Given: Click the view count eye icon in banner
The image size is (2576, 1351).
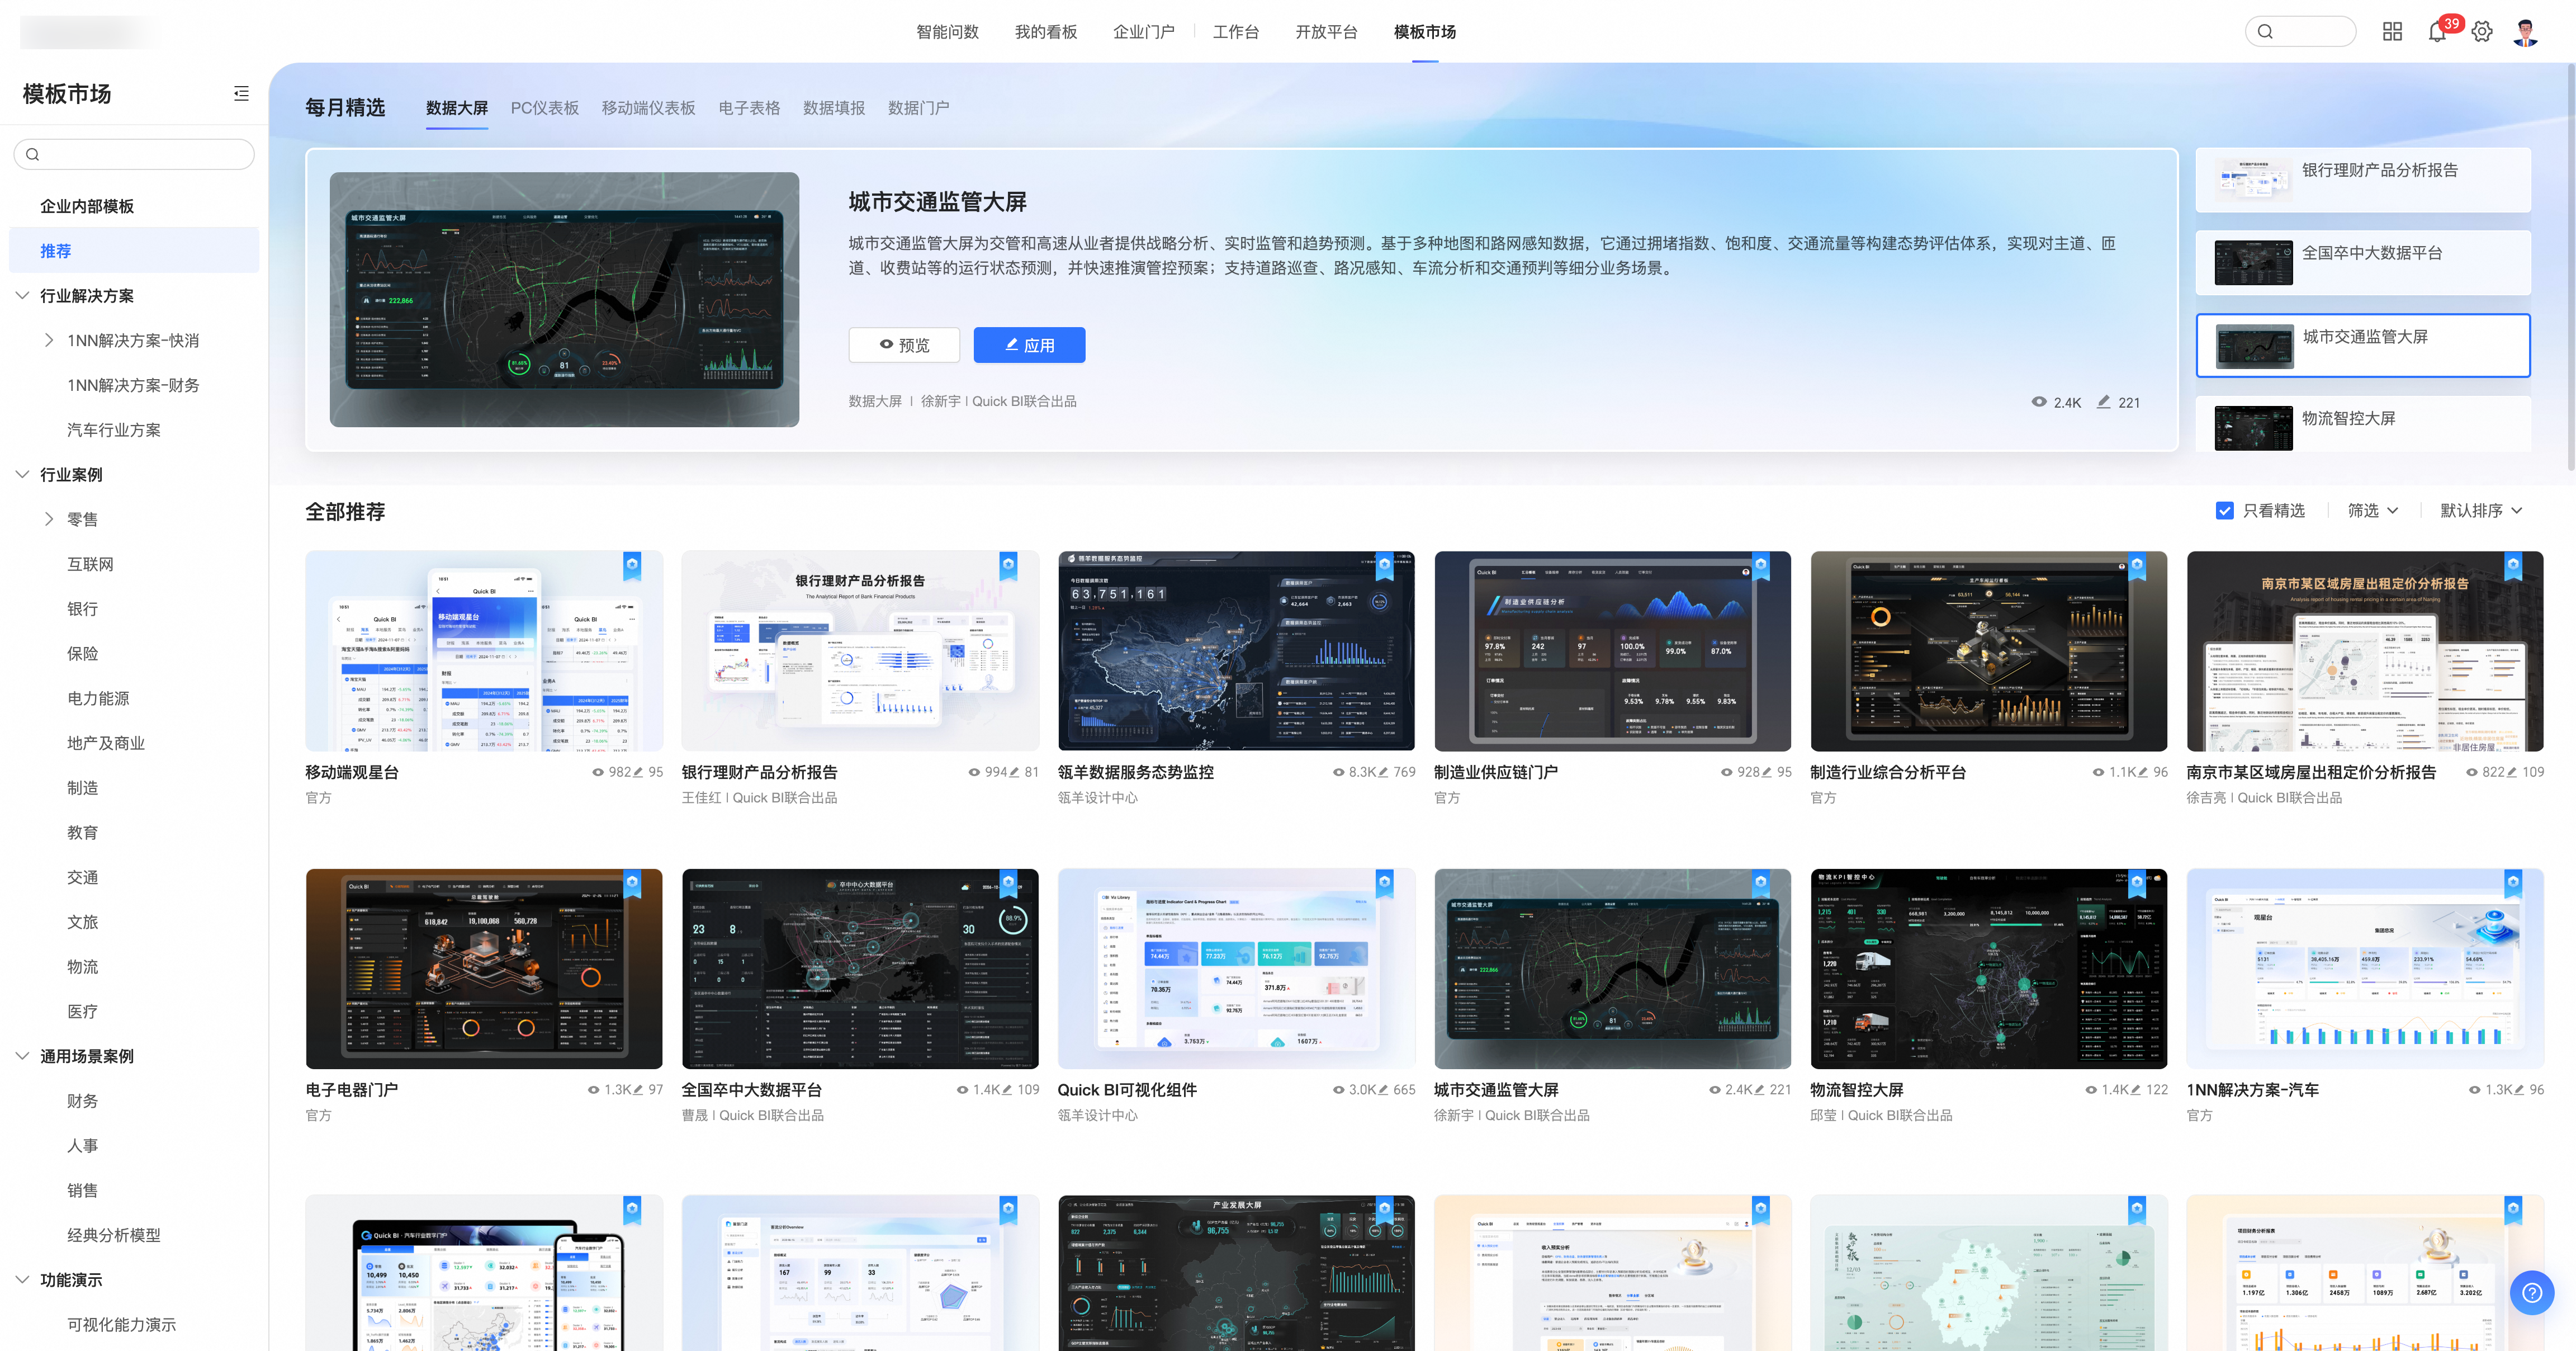Looking at the screenshot, I should (x=2038, y=402).
